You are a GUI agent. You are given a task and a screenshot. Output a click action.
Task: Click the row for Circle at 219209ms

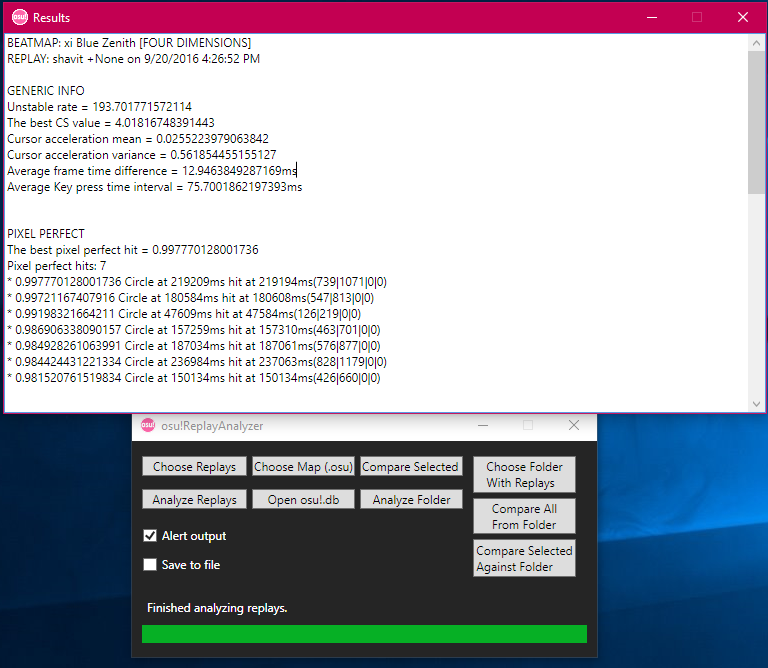pos(197,282)
